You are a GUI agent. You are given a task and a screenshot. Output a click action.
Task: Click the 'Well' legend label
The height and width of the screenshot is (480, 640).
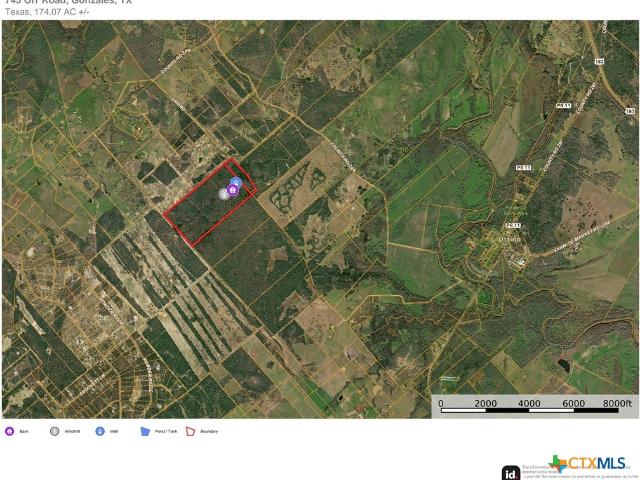click(x=114, y=431)
